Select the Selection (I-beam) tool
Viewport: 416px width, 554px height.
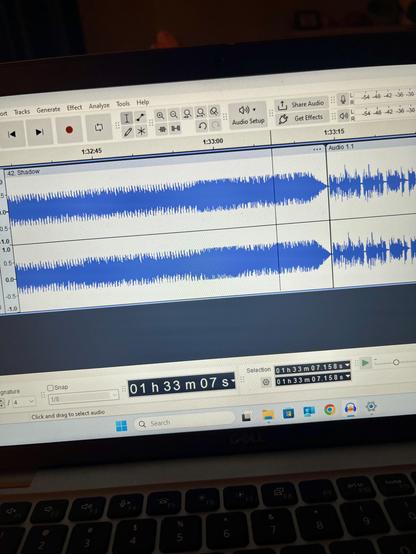tap(126, 118)
